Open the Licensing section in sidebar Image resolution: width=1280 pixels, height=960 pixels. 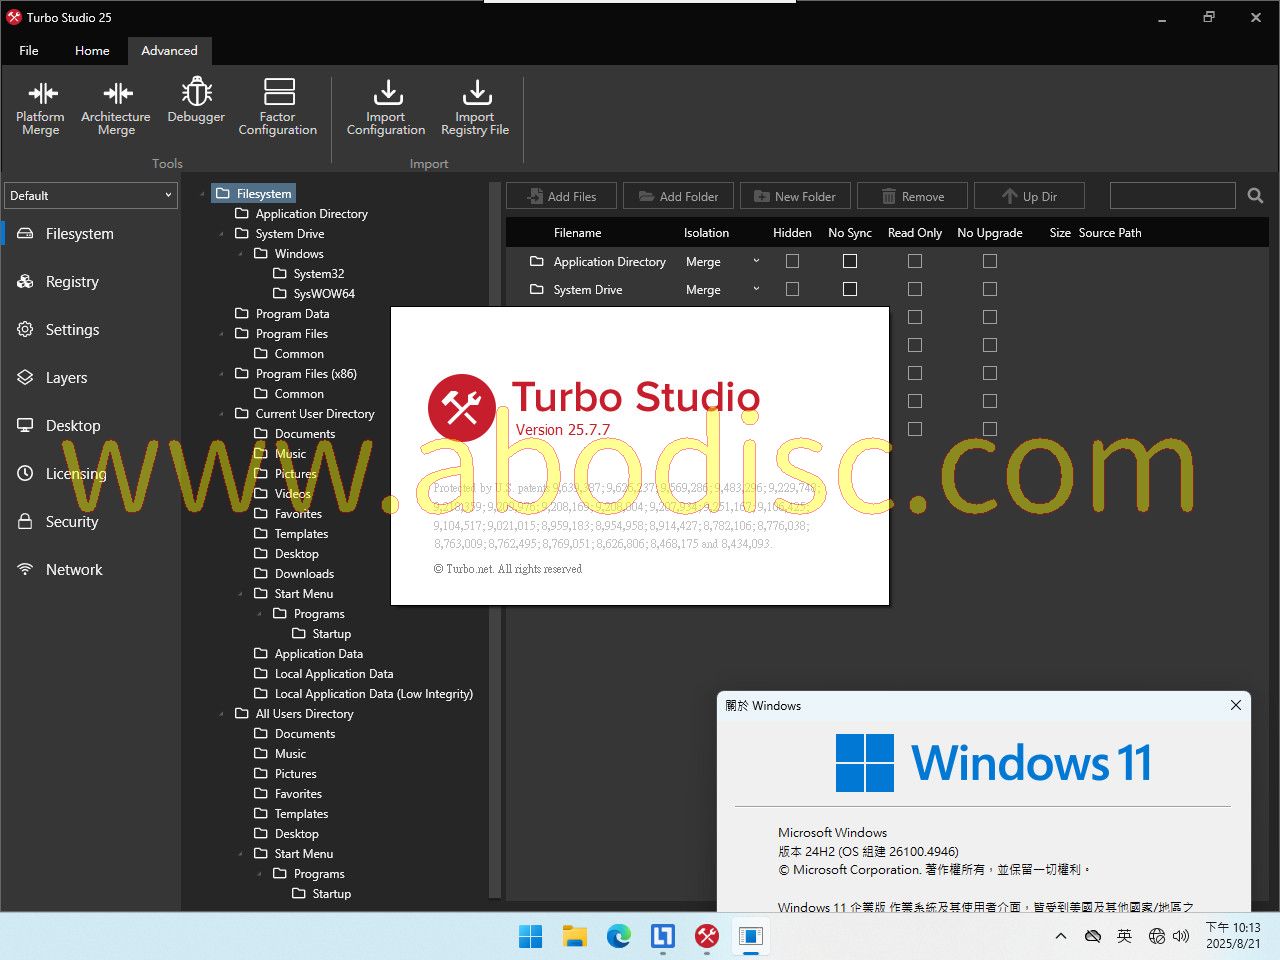(76, 474)
